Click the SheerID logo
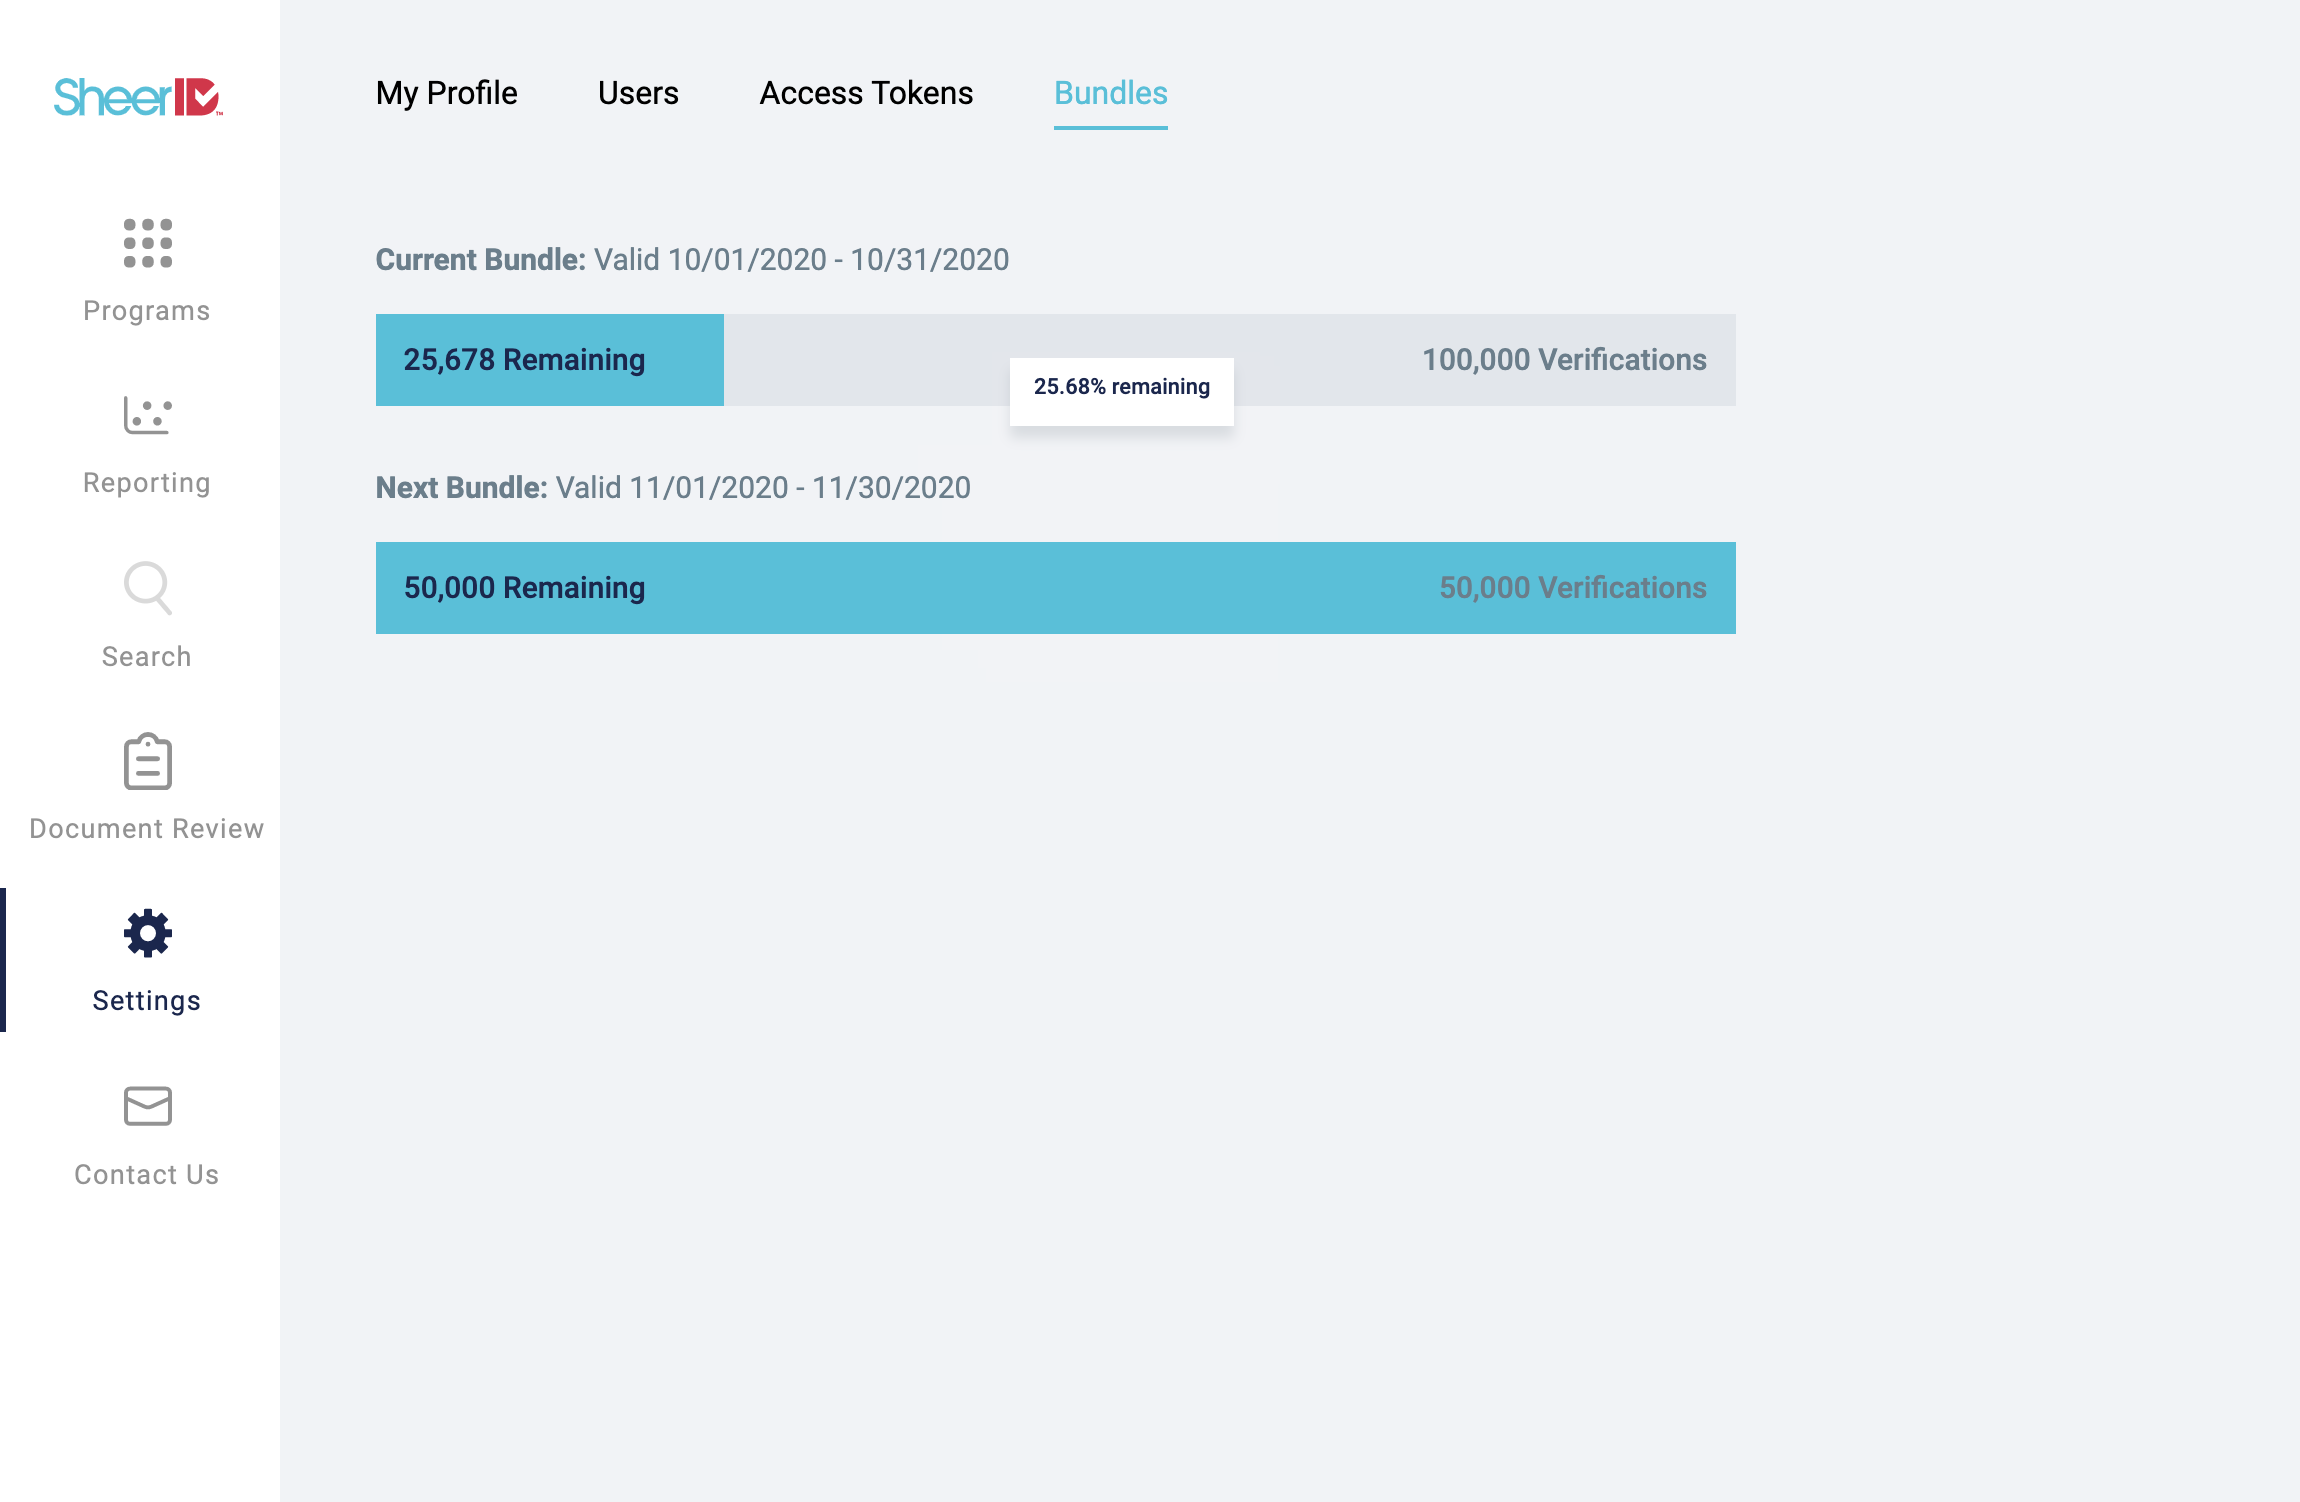This screenshot has height=1502, width=2300. point(138,97)
